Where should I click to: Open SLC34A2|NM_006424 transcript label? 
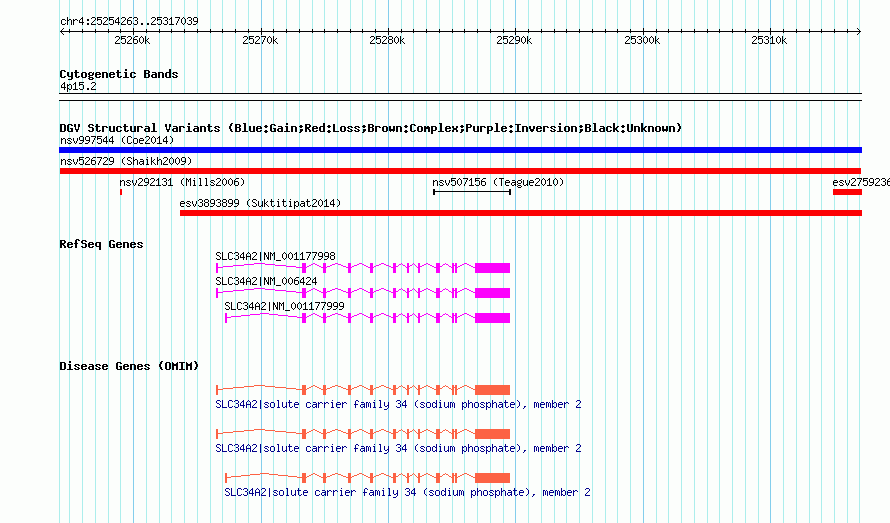(266, 281)
